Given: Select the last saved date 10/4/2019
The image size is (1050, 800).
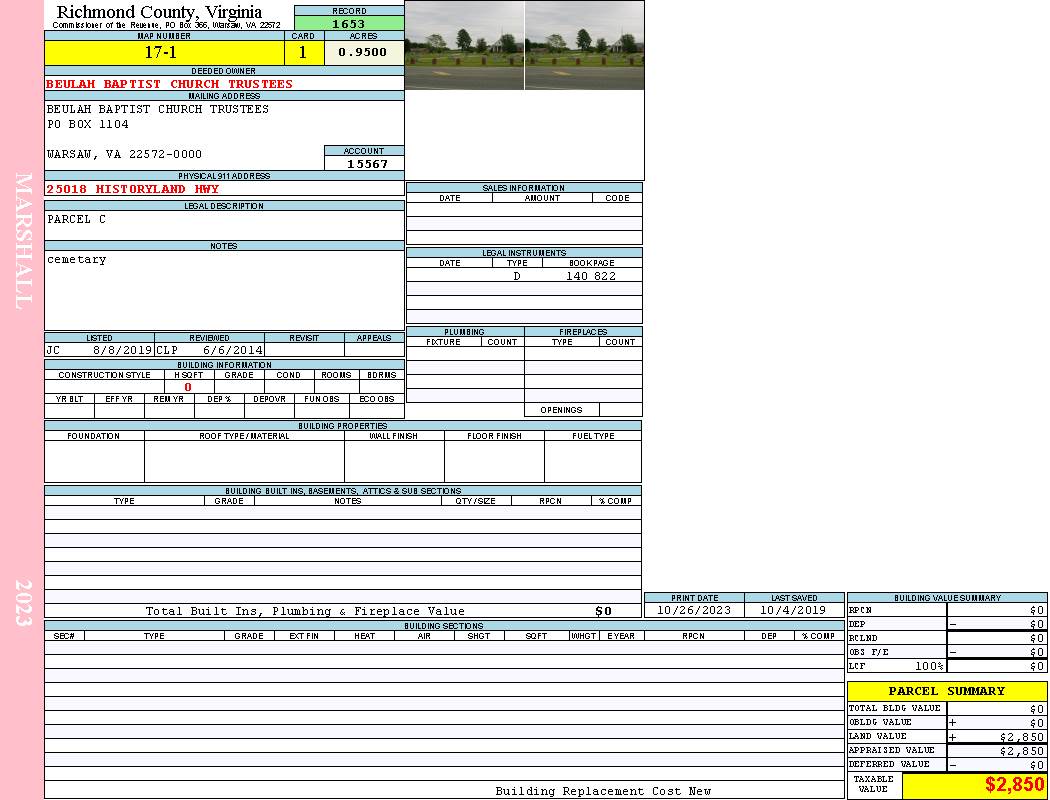Looking at the screenshot, I should coord(793,610).
